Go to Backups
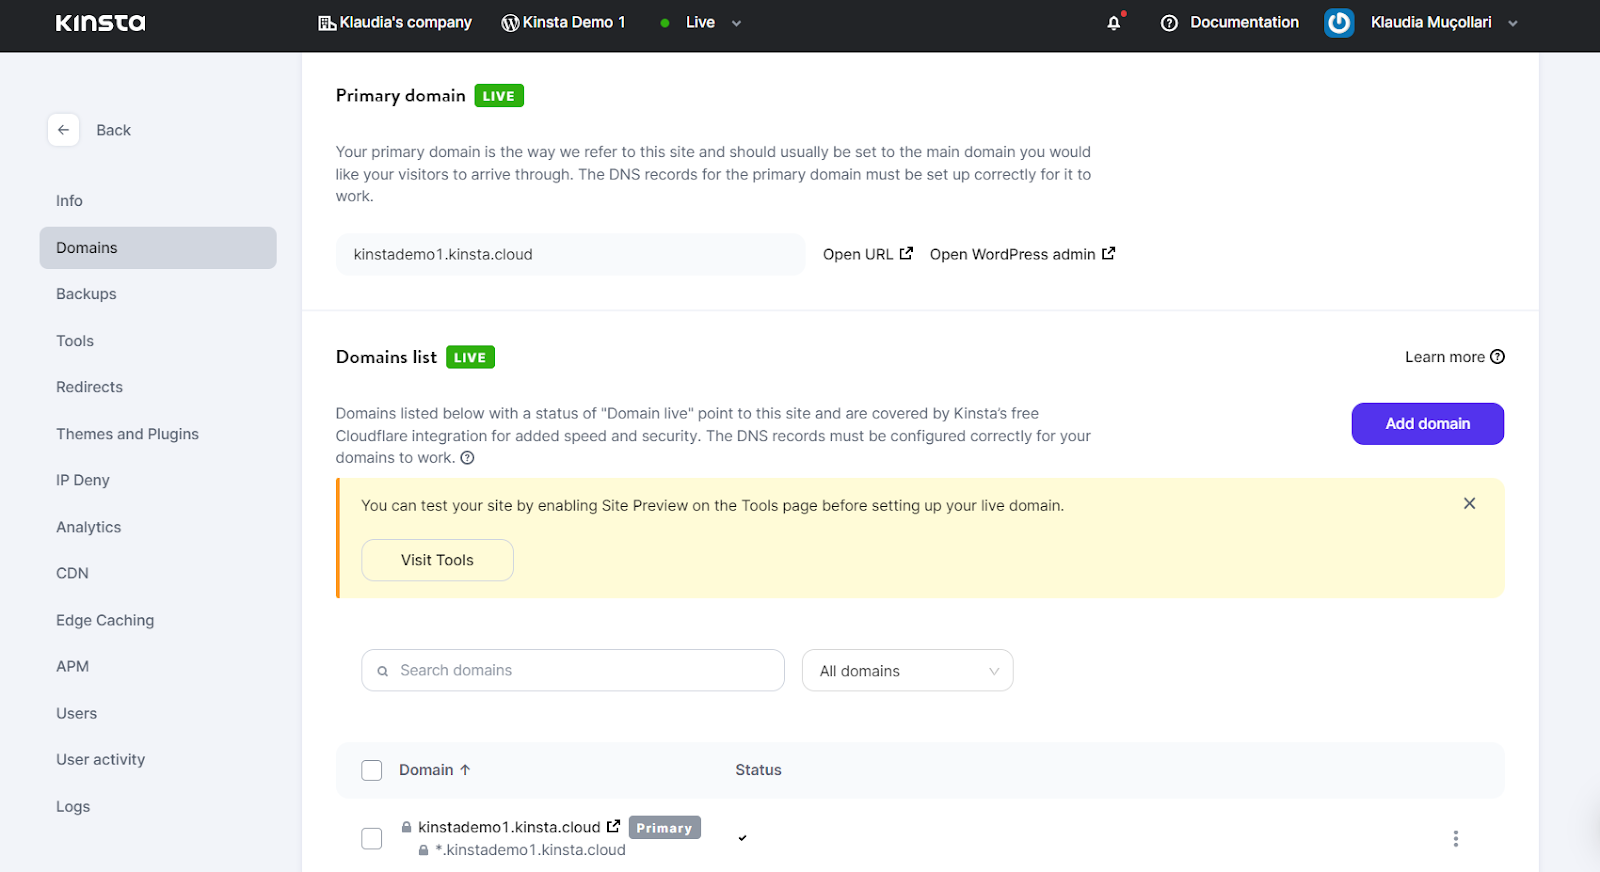Image resolution: width=1600 pixels, height=872 pixels. [86, 294]
